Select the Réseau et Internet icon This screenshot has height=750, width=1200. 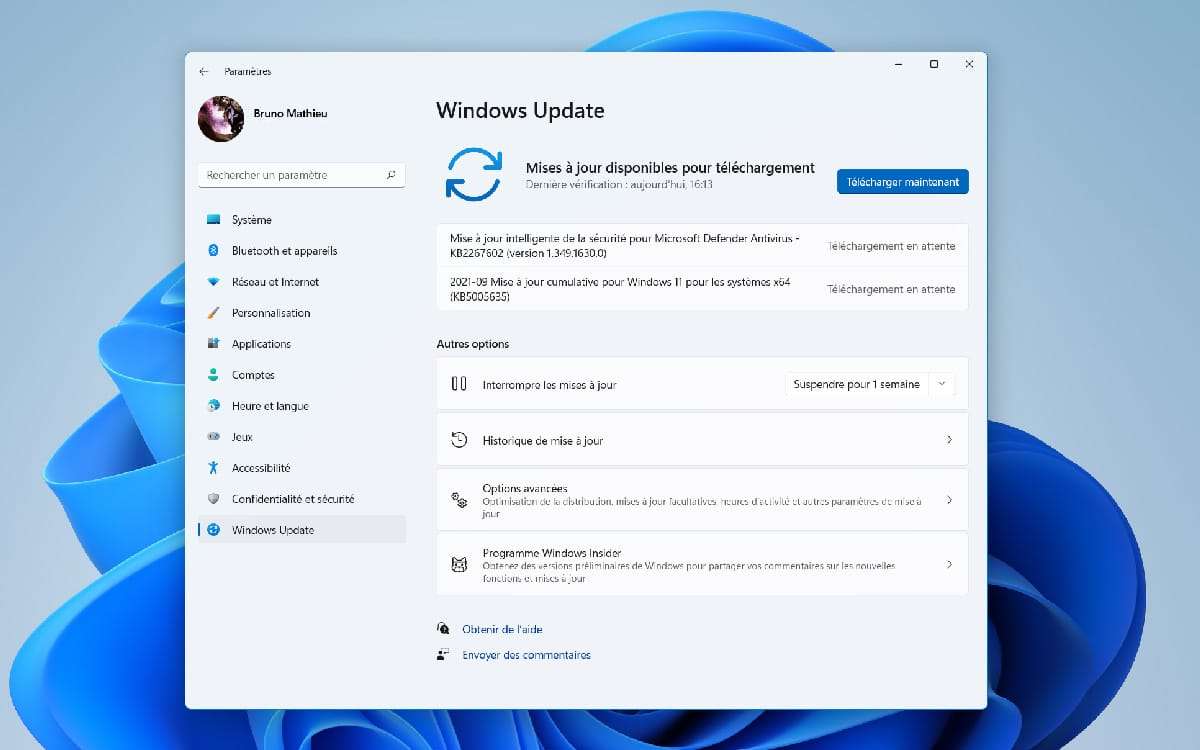coord(213,282)
